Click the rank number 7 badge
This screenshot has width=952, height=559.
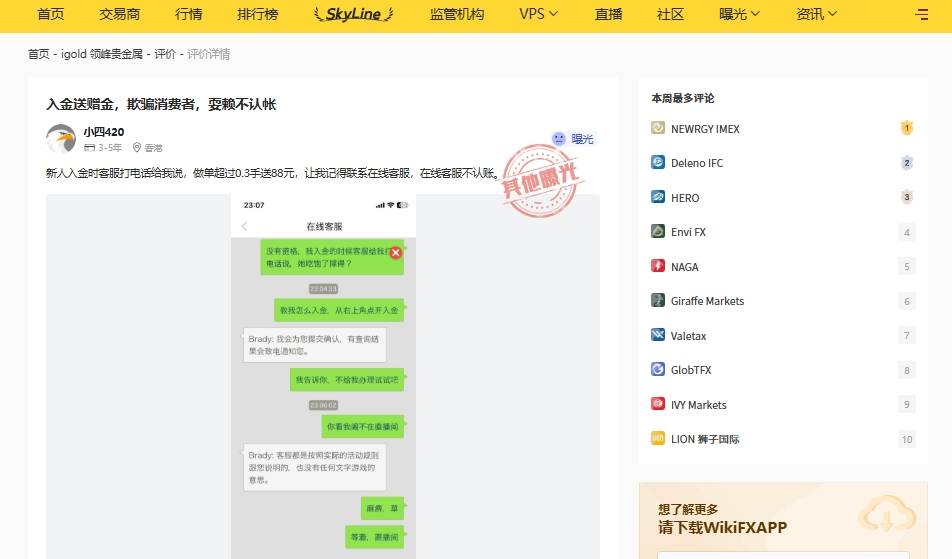906,336
